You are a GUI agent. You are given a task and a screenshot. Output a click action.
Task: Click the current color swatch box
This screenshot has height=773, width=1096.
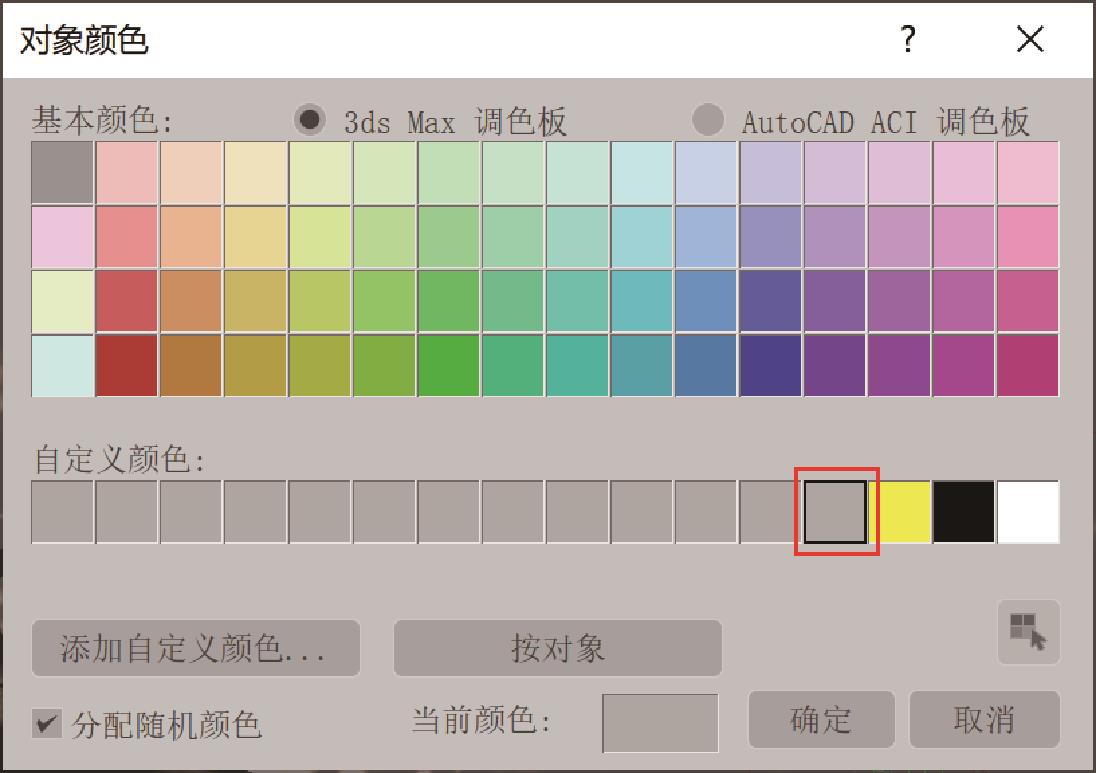coord(660,722)
